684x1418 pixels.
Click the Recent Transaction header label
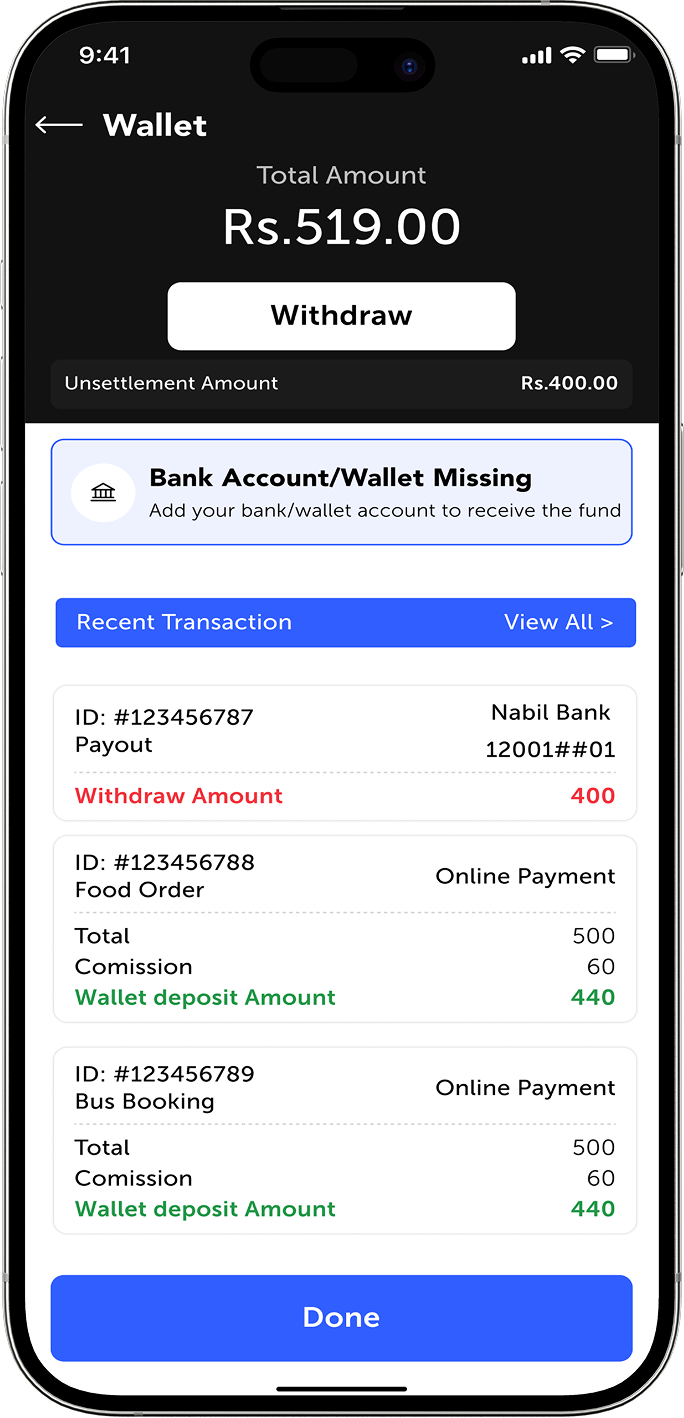coord(184,622)
